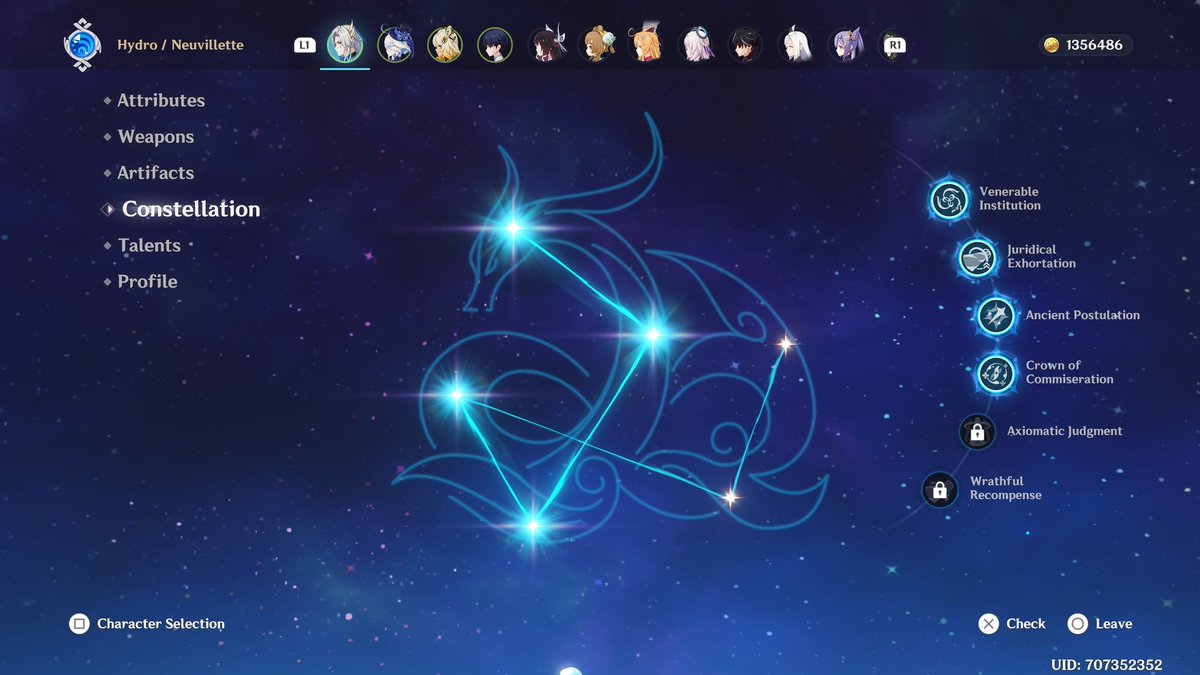1200x675 pixels.
Task: Click the Wrathful Recompense label
Action: 1006,488
